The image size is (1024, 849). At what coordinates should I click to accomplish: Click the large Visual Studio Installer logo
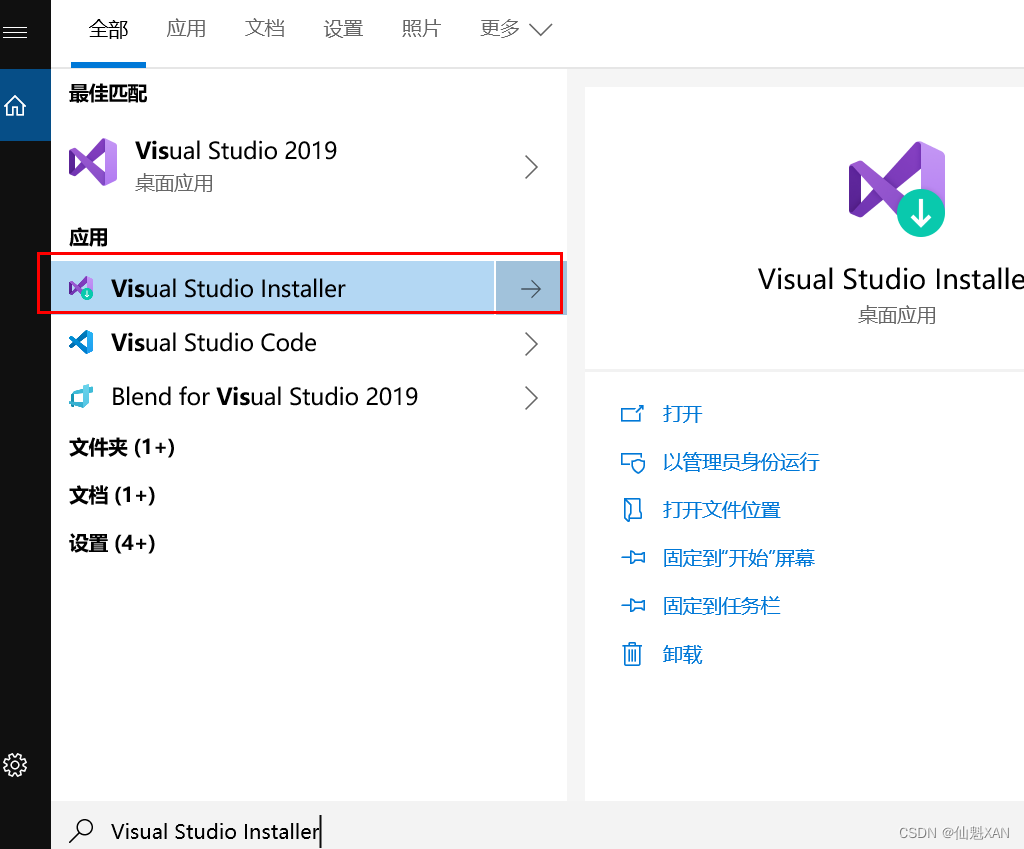897,189
